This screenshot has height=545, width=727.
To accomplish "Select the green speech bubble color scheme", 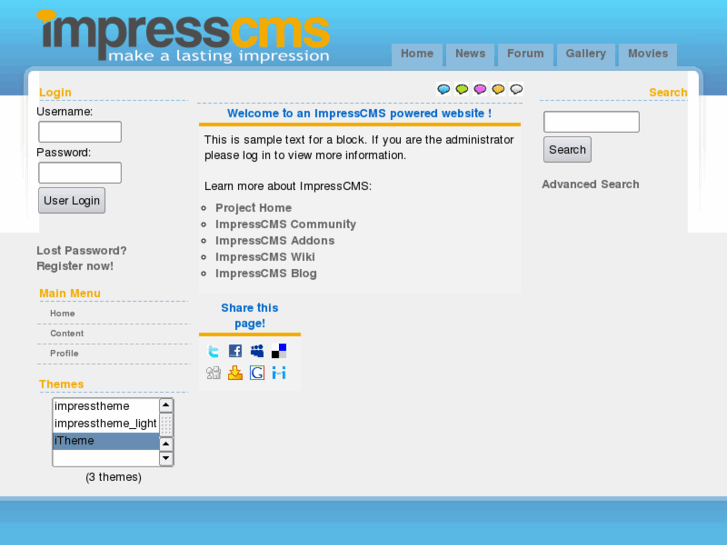I will [x=462, y=89].
